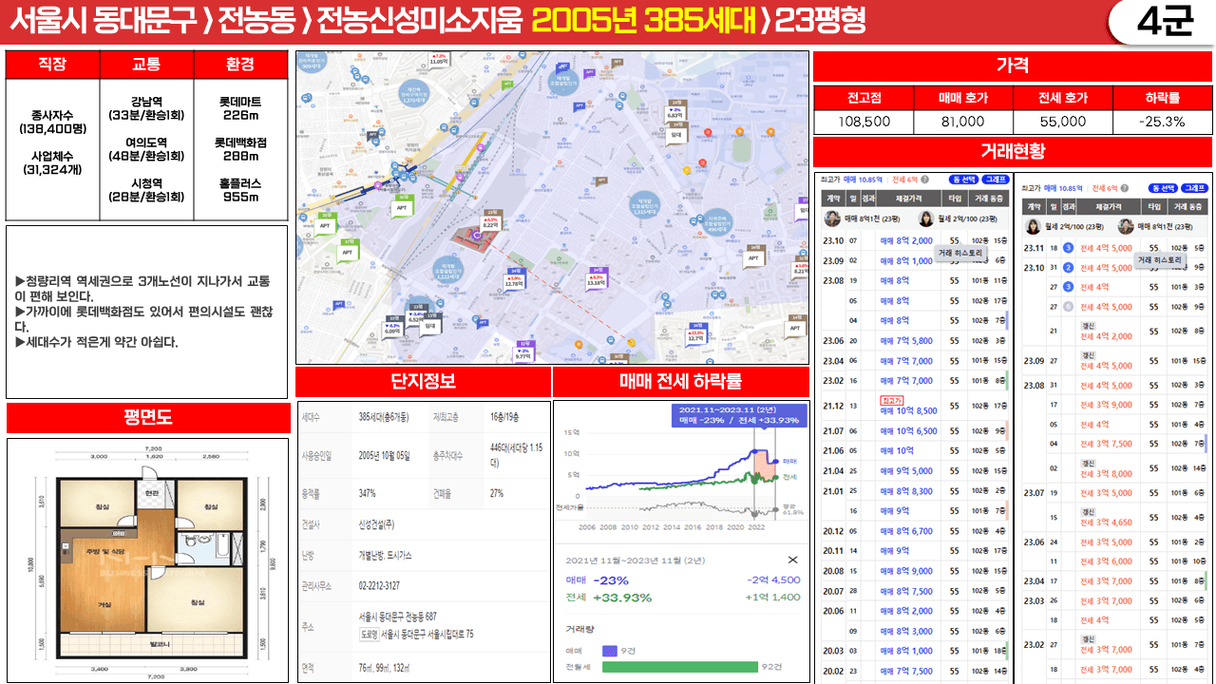
Task: Click the +1억 1,400 jeonse change value
Action: click(773, 597)
